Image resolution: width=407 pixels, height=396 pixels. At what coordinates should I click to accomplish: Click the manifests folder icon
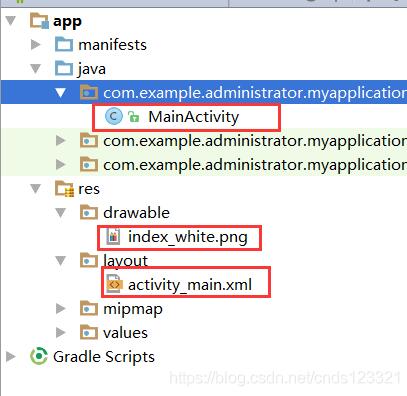64,45
